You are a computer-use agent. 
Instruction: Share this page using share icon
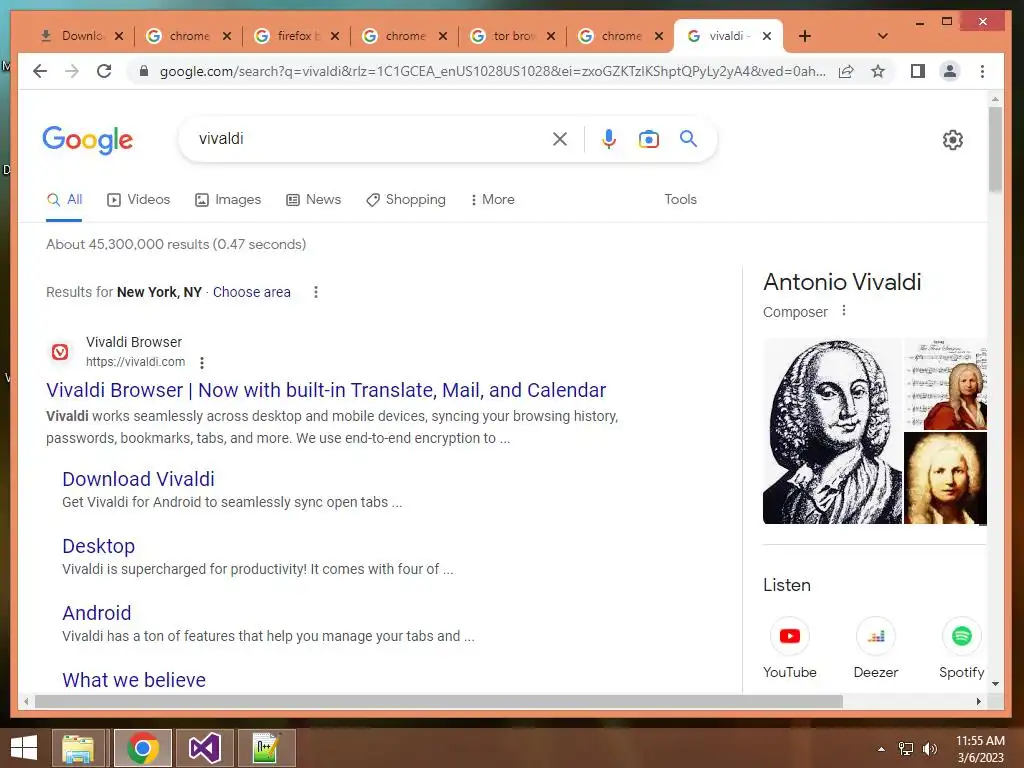846,71
